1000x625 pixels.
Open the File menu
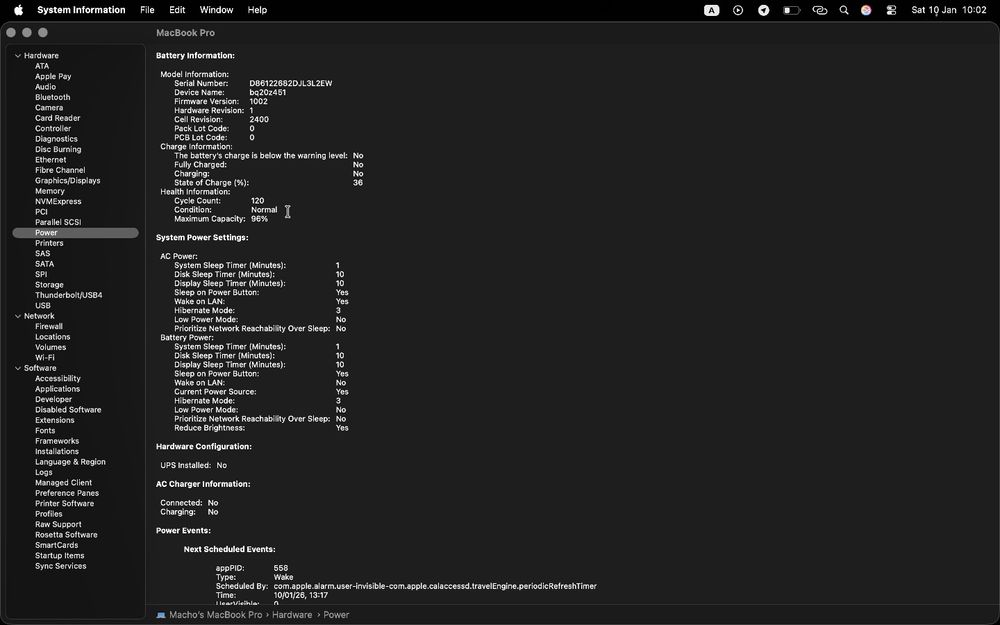coord(147,10)
